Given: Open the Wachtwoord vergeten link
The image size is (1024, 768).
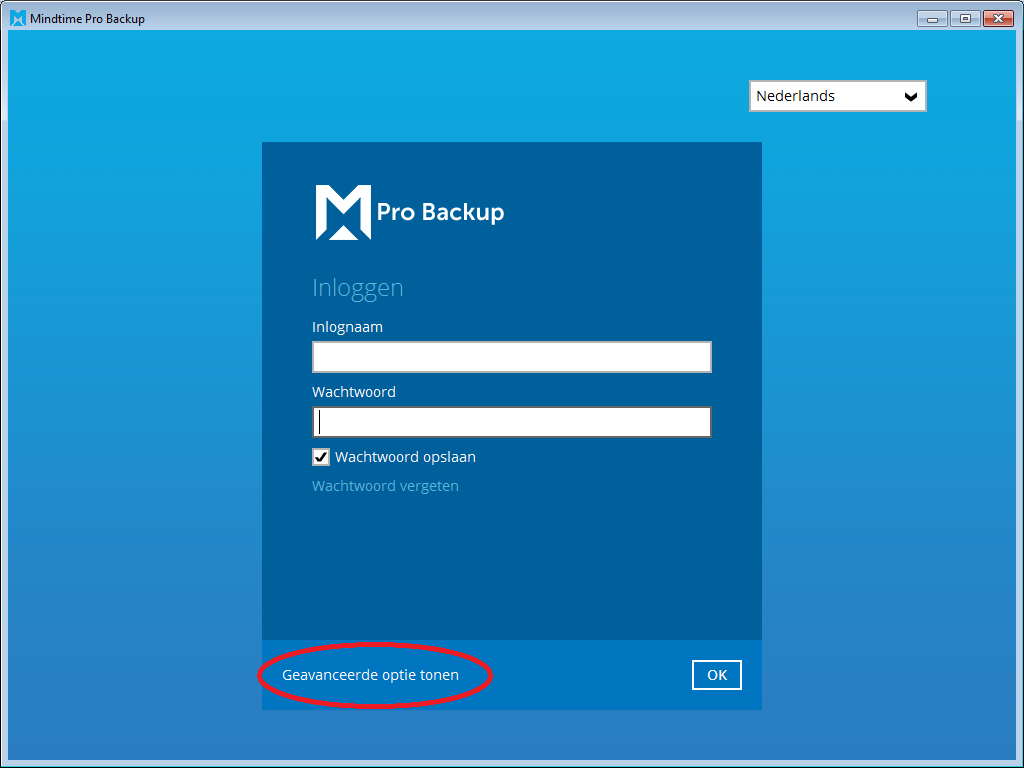Looking at the screenshot, I should (385, 486).
